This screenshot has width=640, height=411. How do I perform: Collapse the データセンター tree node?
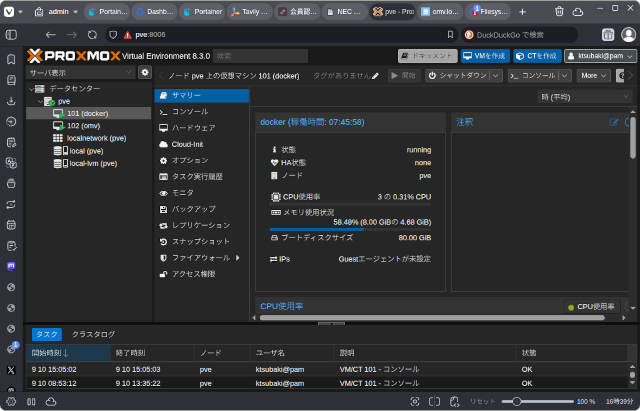click(31, 89)
